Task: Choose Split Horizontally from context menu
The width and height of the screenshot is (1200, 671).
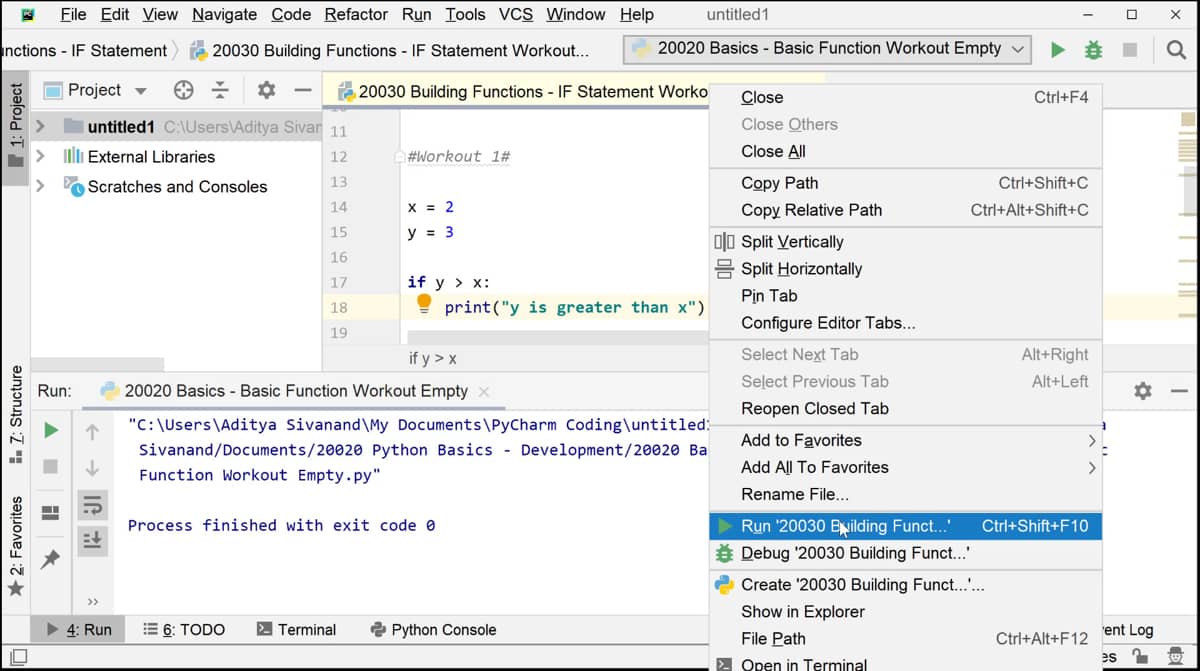Action: point(906,269)
